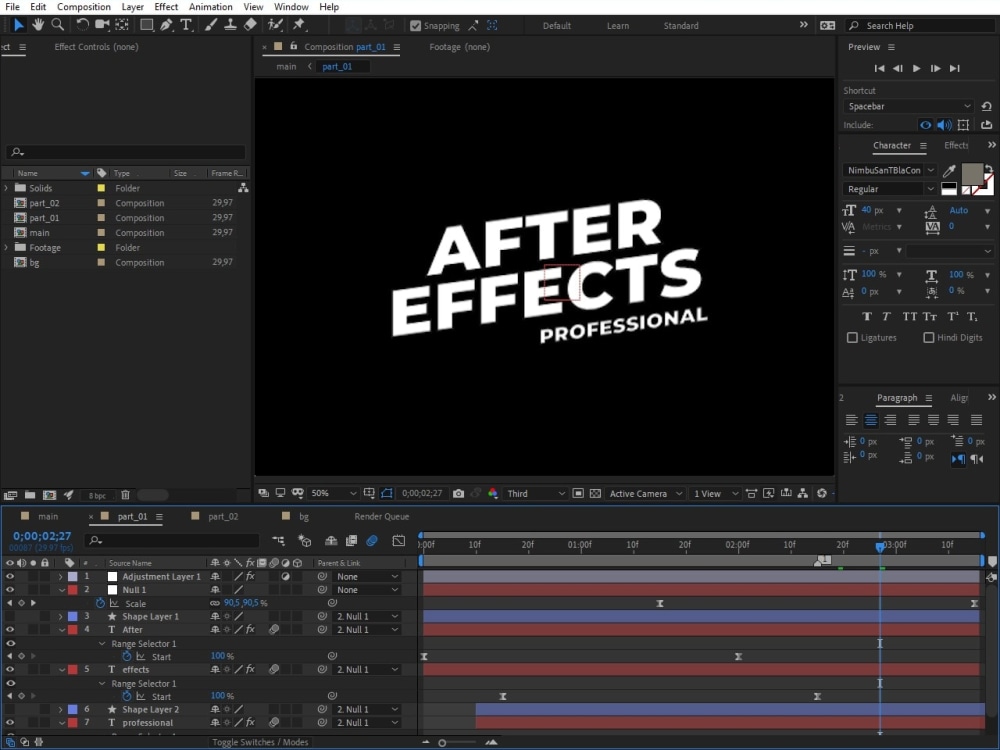Toggle the transparency grid icon in viewer
The image size is (1000, 750).
coord(595,494)
